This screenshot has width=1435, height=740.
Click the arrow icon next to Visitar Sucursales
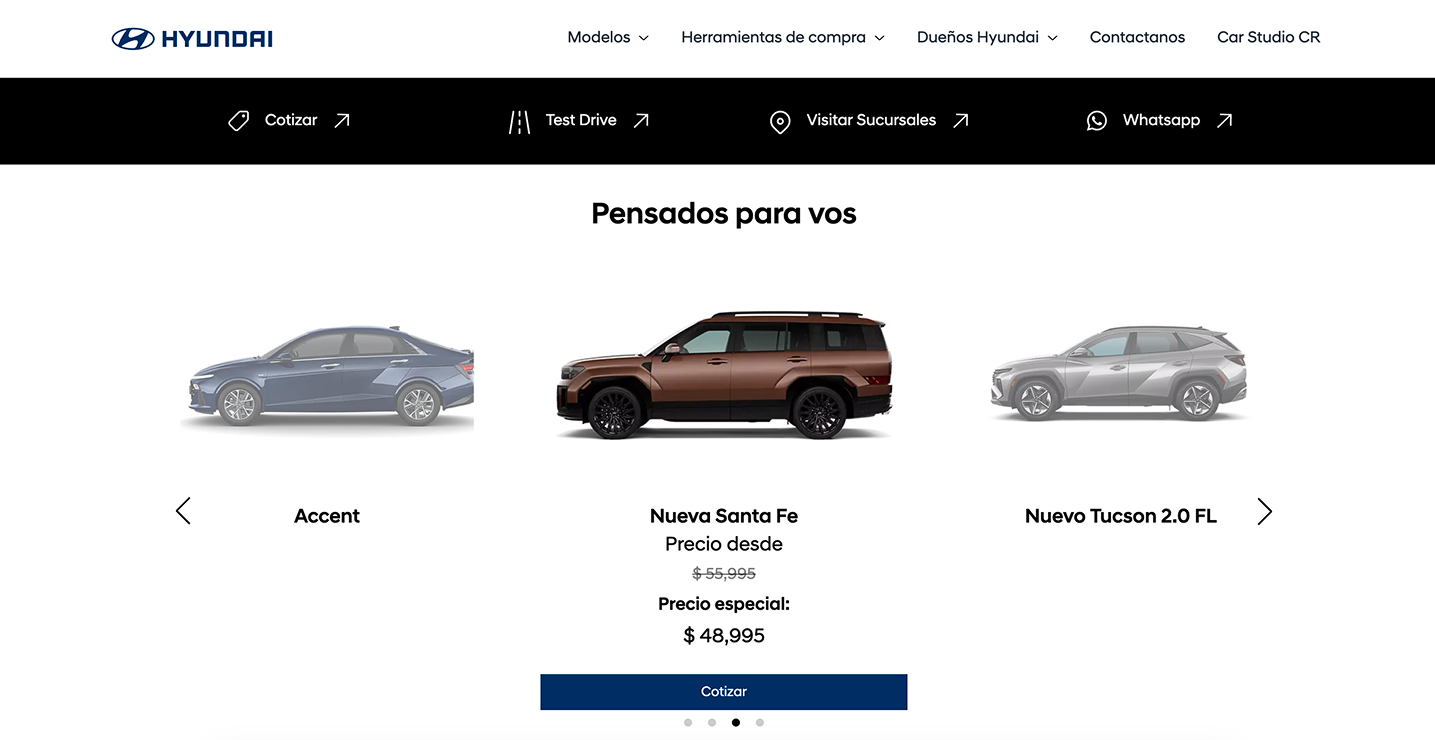(x=961, y=121)
